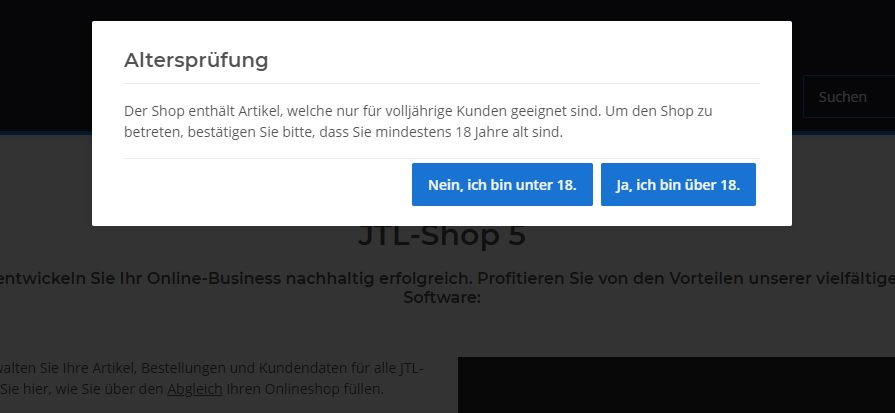Click the word "Software:" under the headline
The width and height of the screenshot is (895, 413).
pyautogui.click(x=442, y=297)
